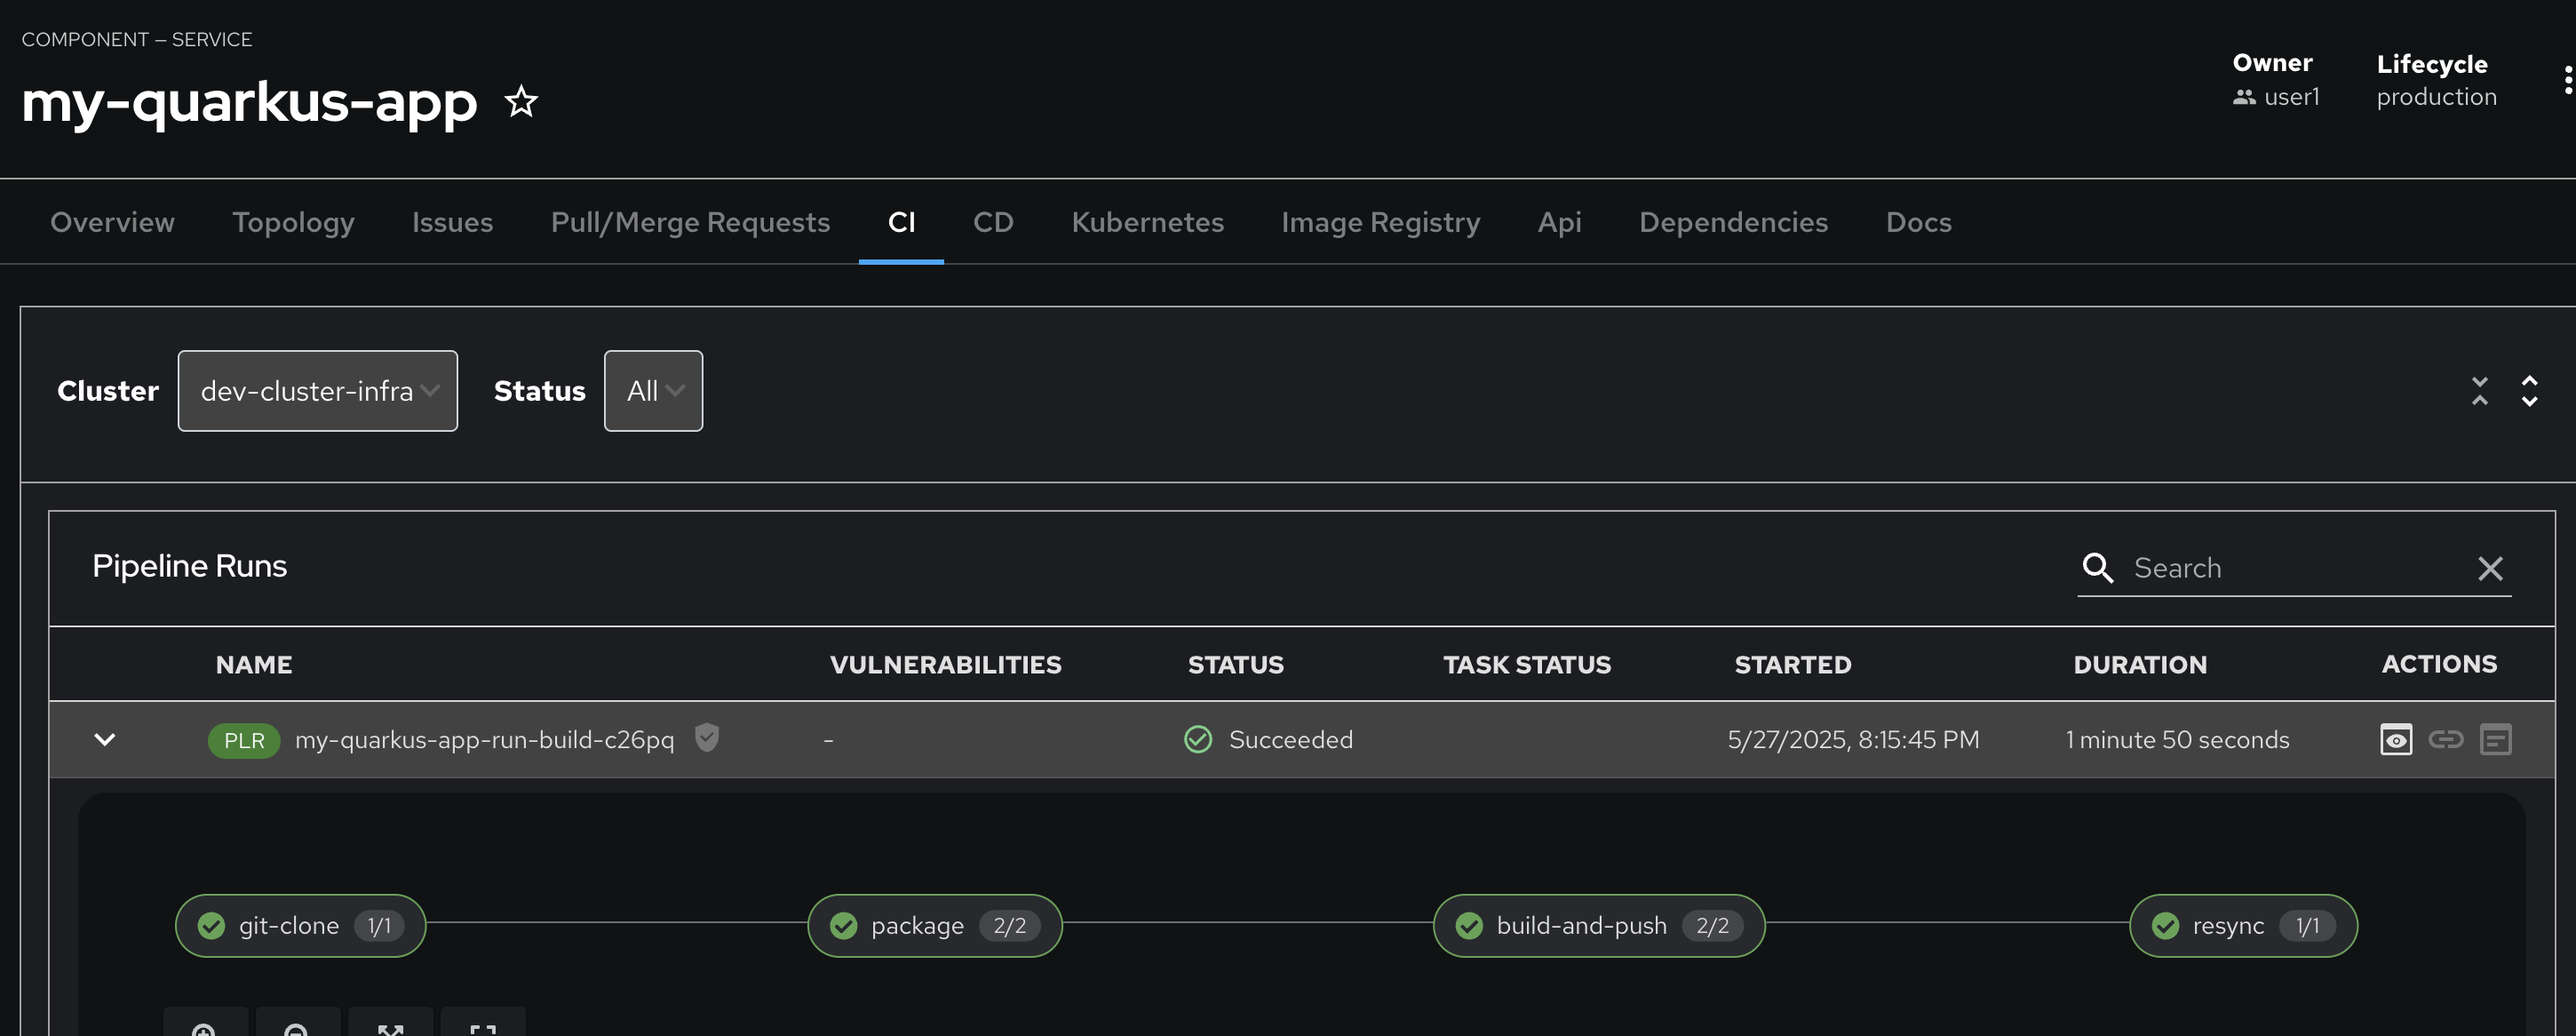This screenshot has height=1036, width=2576.
Task: Select the build-and-push task node
Action: [x=1598, y=926]
